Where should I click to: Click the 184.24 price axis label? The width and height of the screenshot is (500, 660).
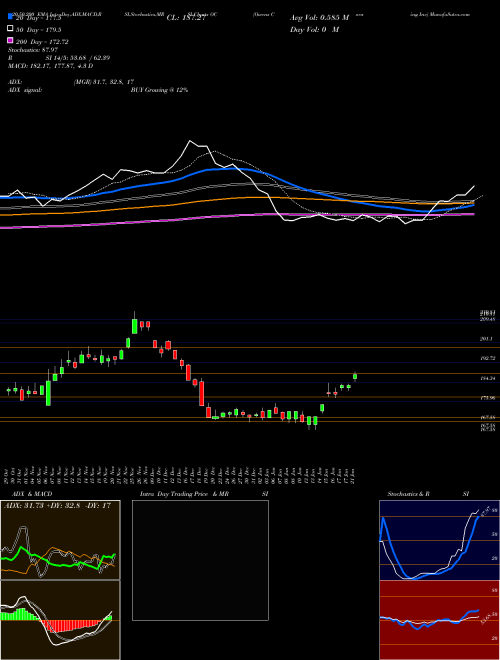click(x=487, y=378)
